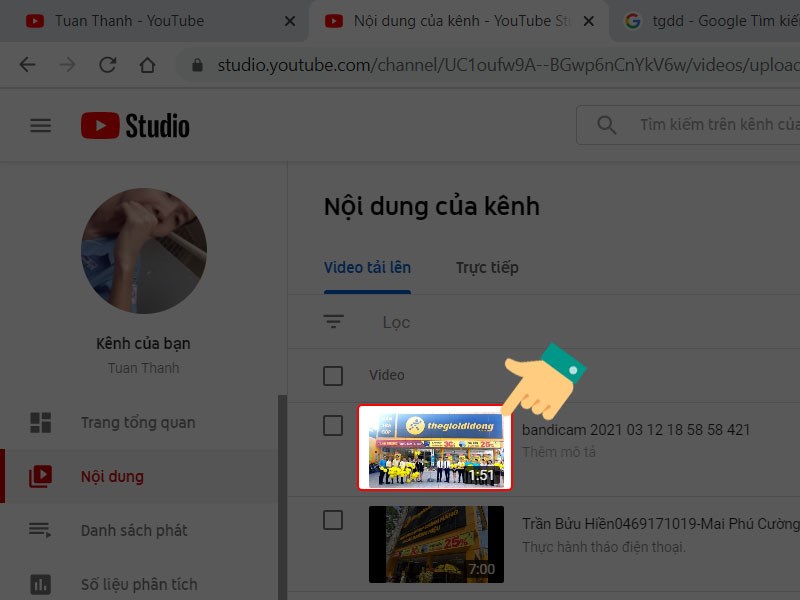
Task: Click the Số liệu phân tích chart icon
Action: (40, 584)
